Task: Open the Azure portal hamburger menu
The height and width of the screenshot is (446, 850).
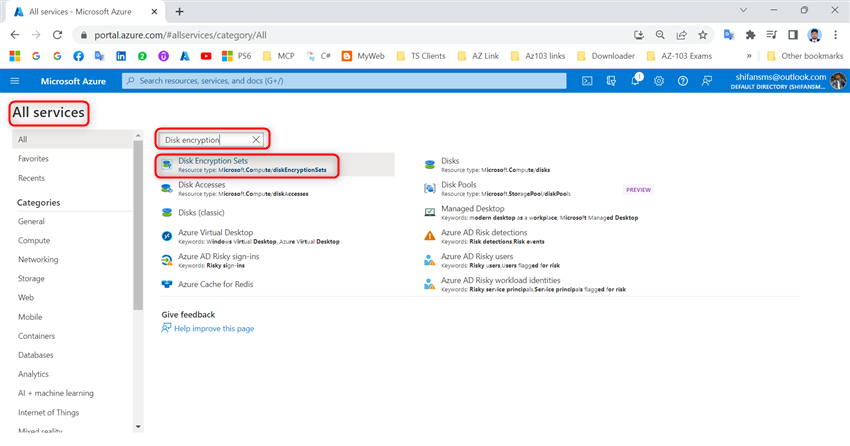Action: 15,81
